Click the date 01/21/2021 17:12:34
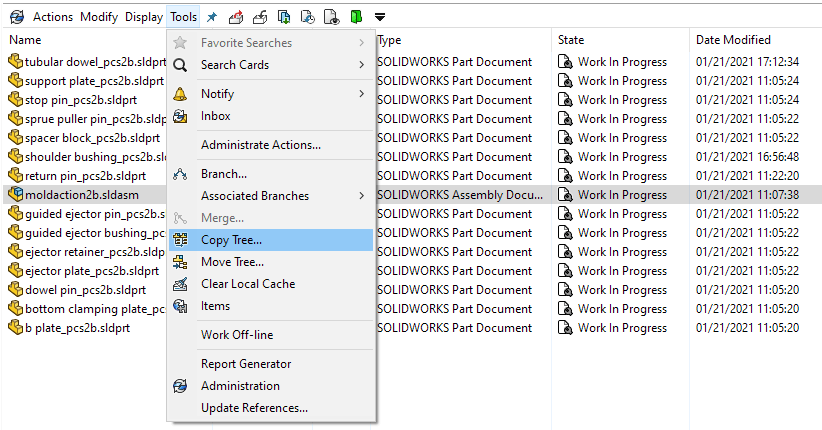This screenshot has height=430, width=822. [747, 62]
